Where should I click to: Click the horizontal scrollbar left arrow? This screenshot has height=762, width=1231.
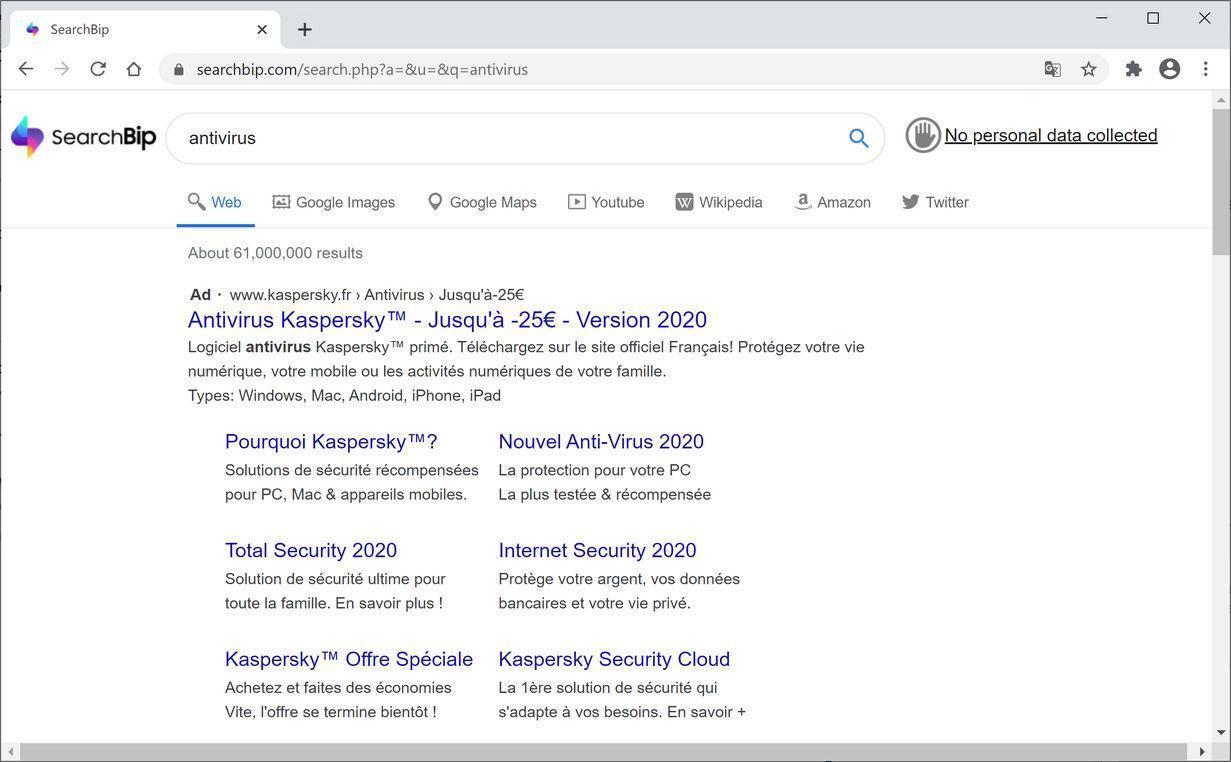(x=9, y=752)
